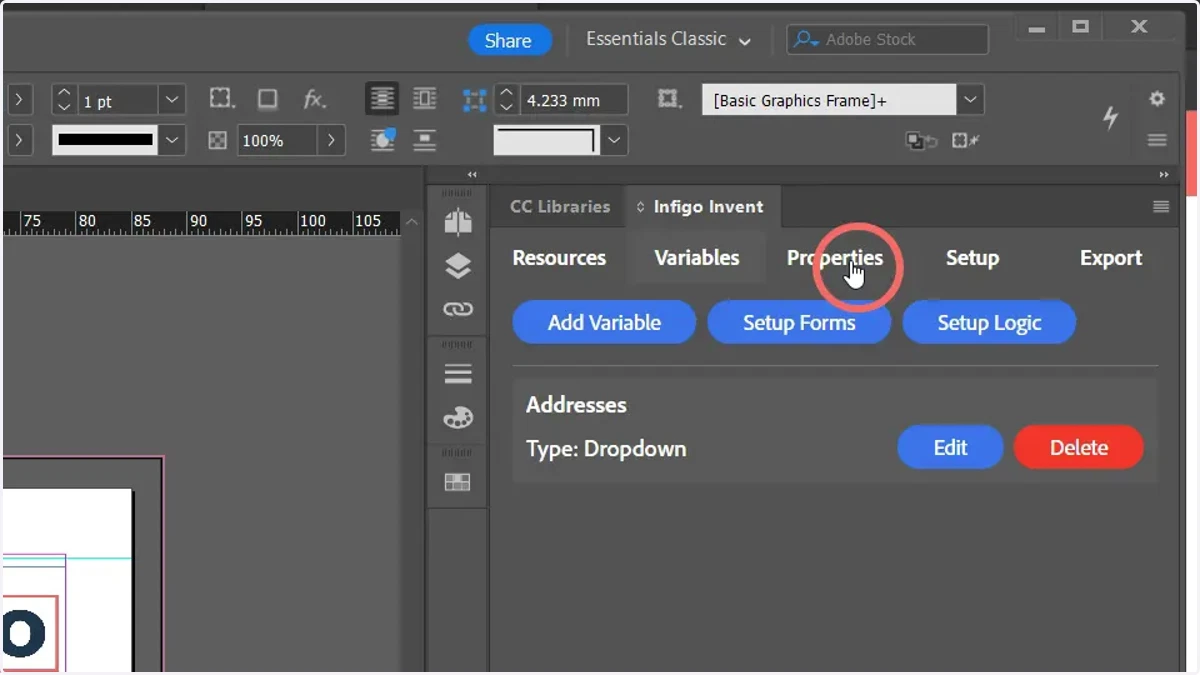Expand the opacity slider arrow
The height and width of the screenshot is (675, 1200).
[x=331, y=141]
